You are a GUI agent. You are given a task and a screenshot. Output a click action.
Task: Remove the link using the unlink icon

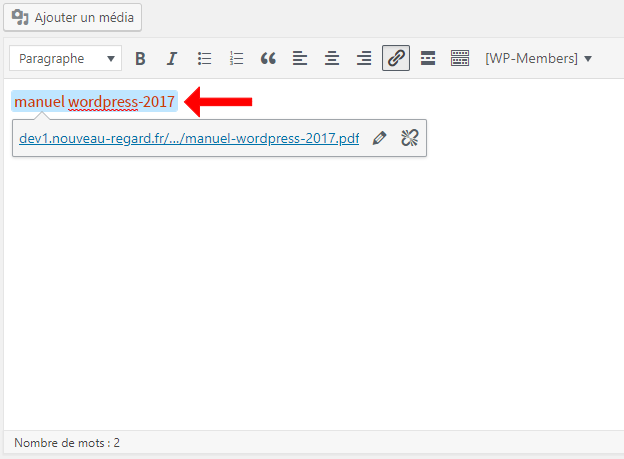pos(409,138)
